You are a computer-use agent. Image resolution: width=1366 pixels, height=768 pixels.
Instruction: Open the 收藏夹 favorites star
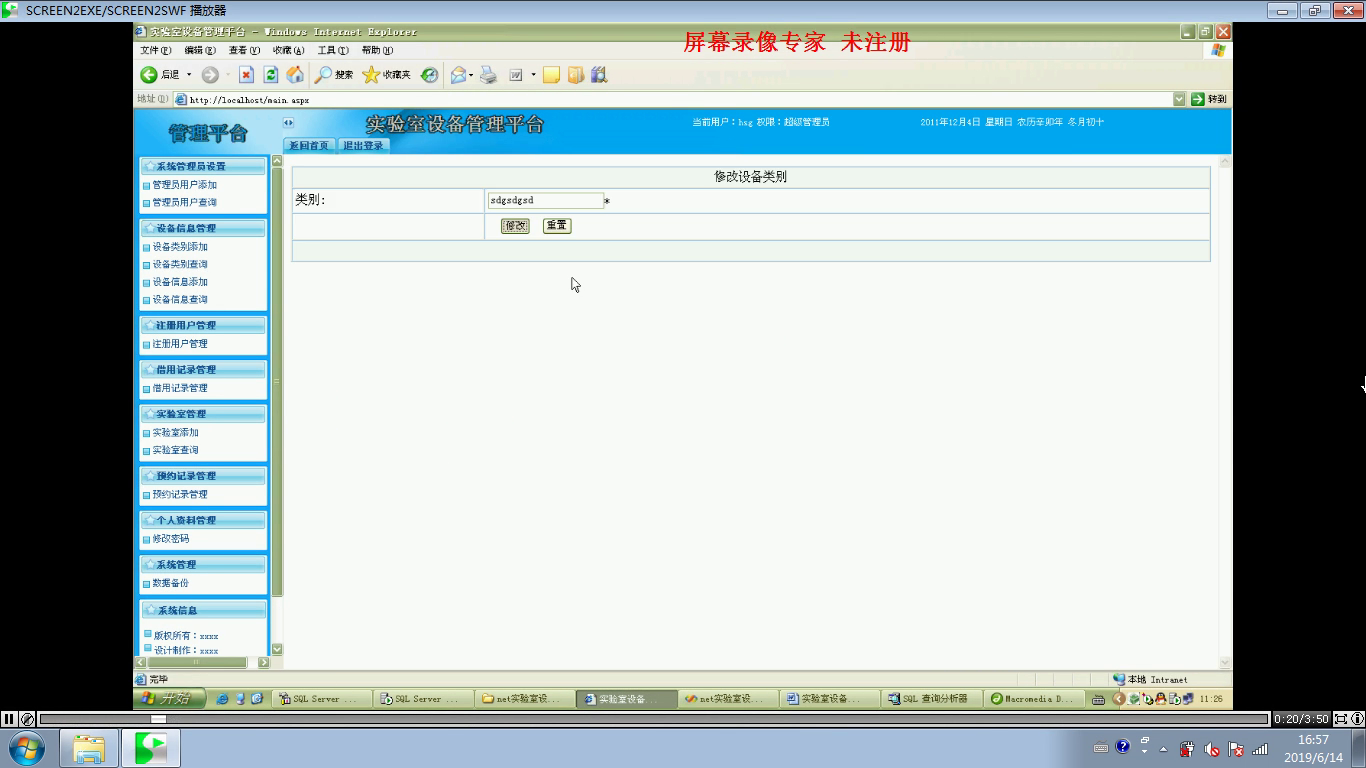point(387,75)
